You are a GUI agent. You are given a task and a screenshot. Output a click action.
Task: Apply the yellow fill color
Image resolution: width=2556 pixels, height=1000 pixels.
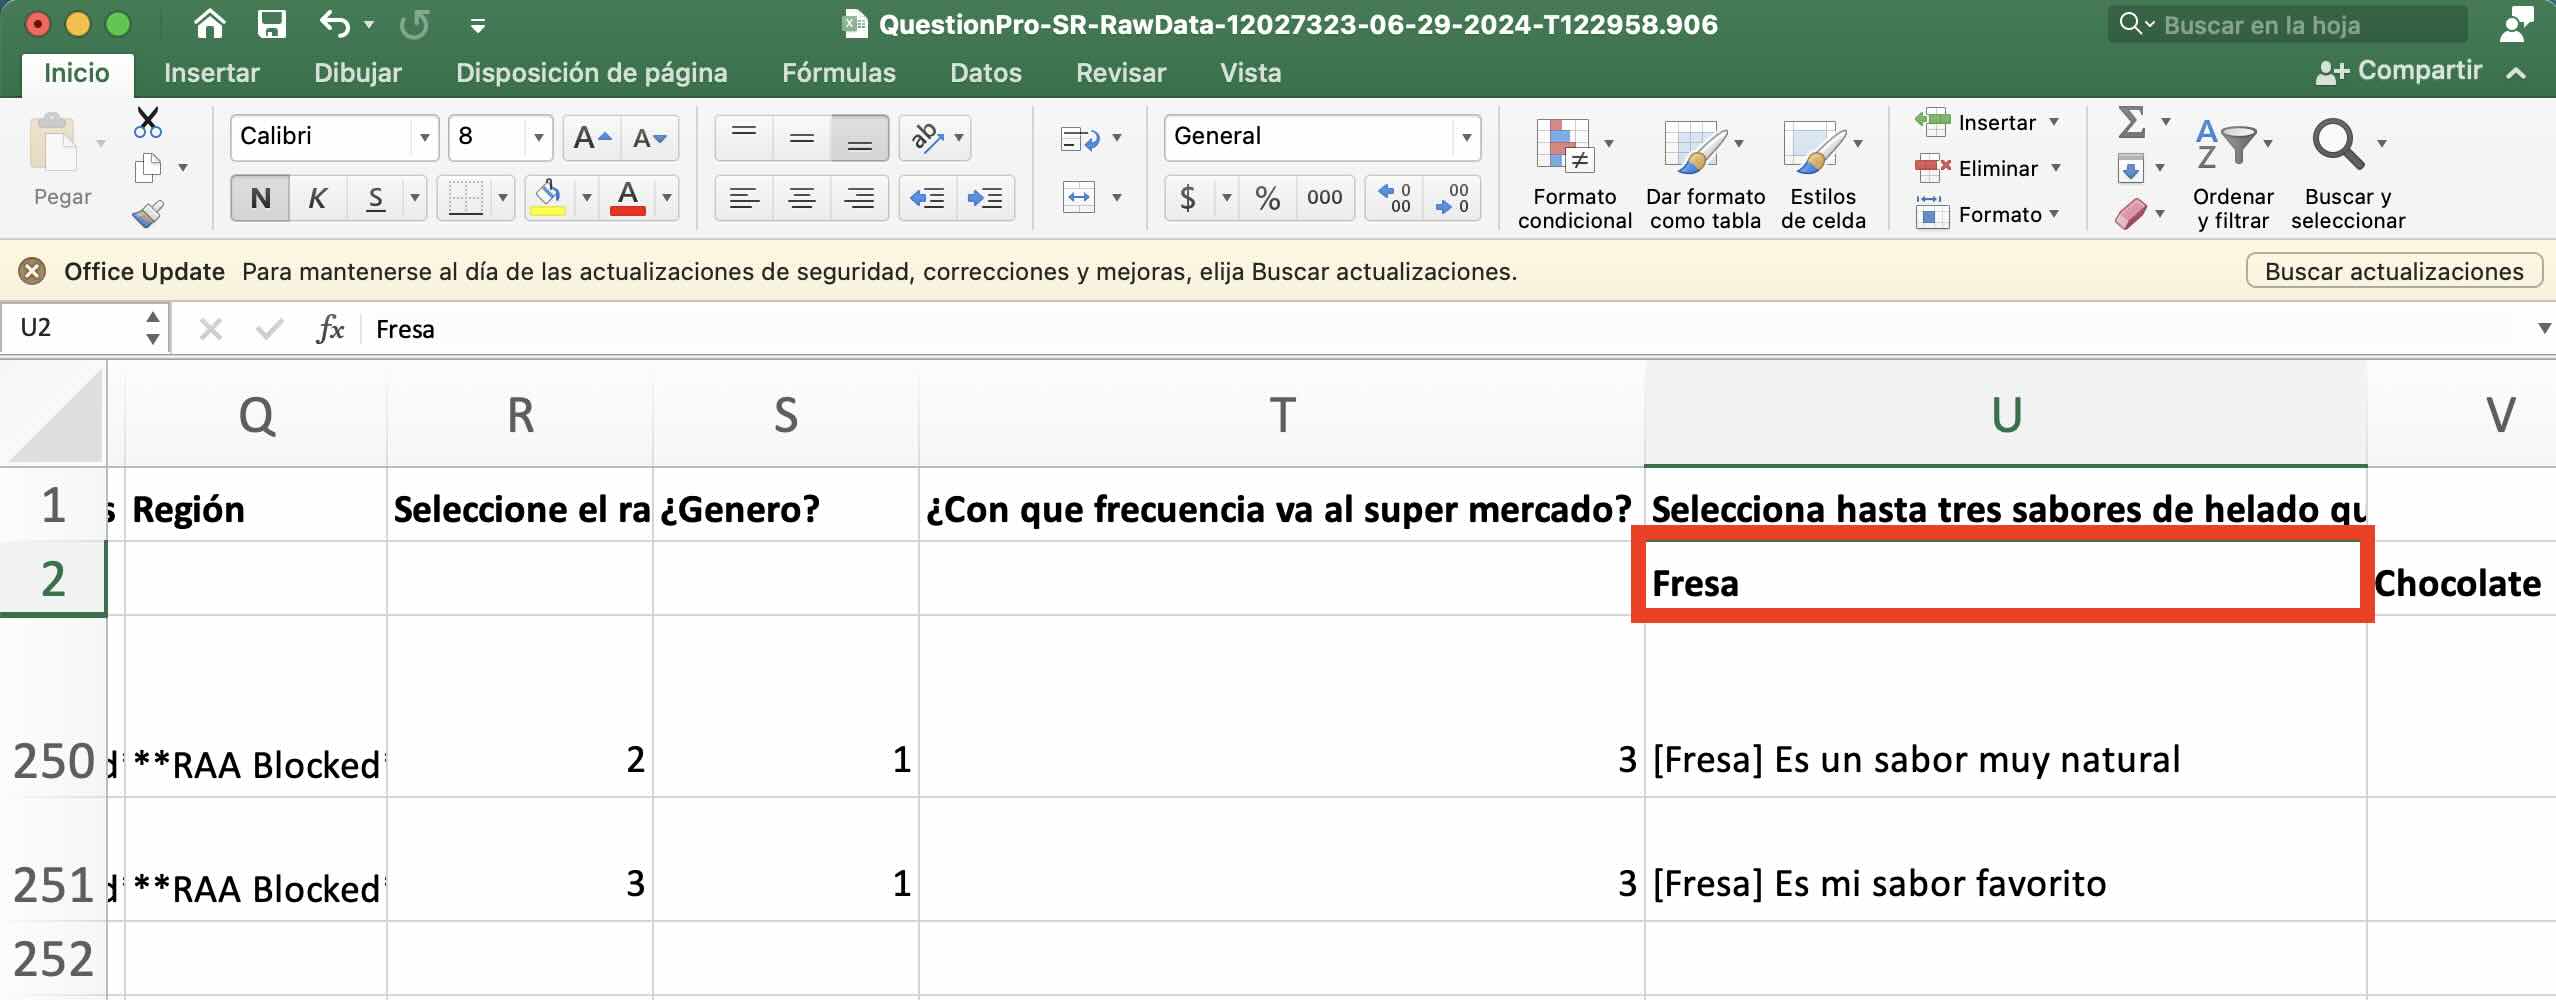548,198
